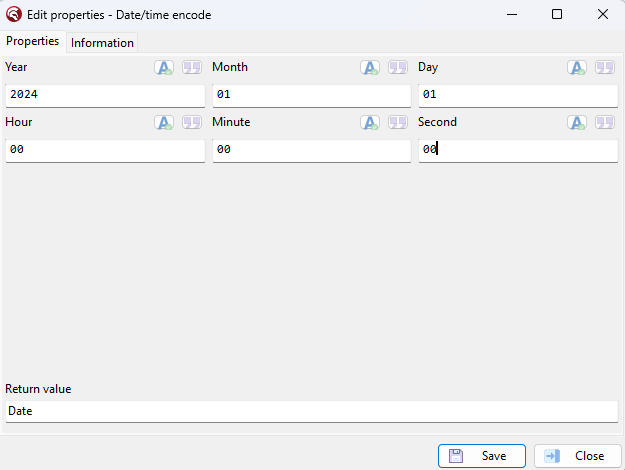The width and height of the screenshot is (625, 470).
Task: Click the quote icon next to Day
Action: (x=605, y=67)
